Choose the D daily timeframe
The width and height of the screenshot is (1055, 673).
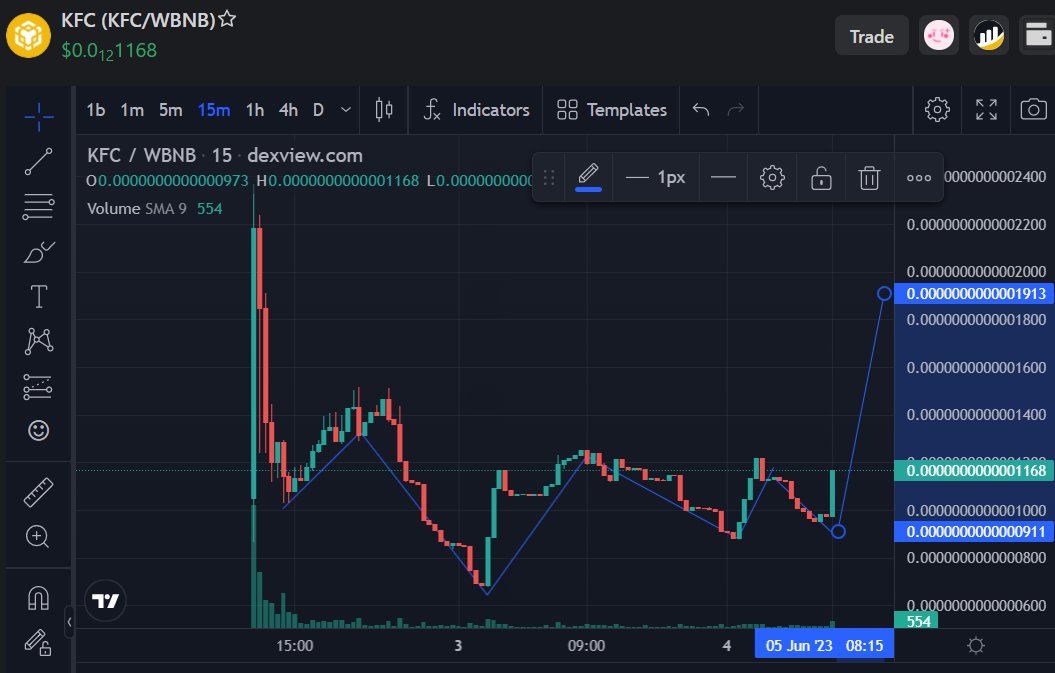[x=318, y=110]
